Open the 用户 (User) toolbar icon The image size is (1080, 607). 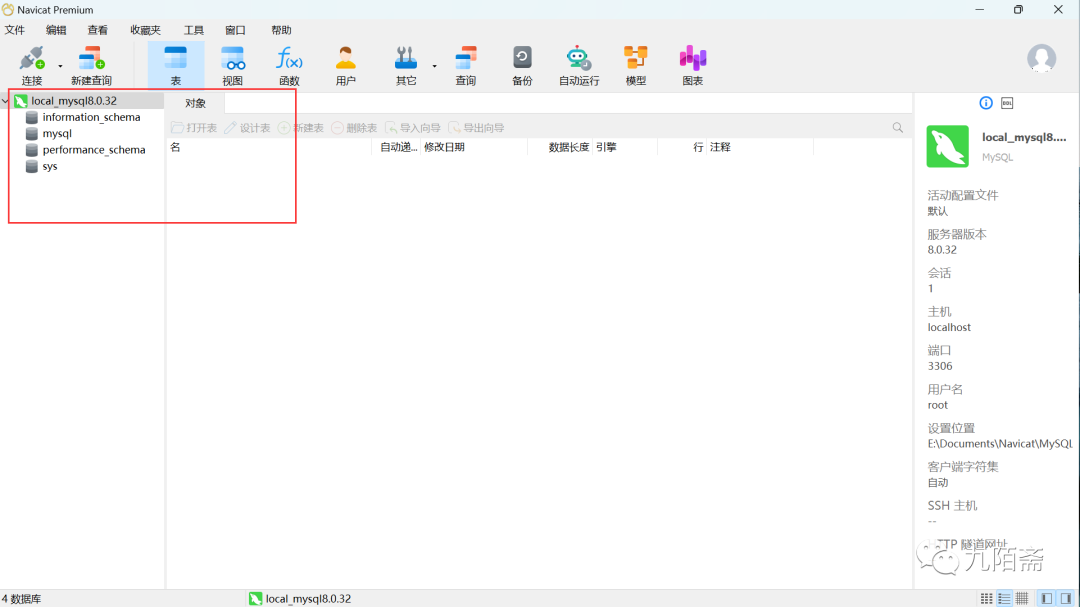[346, 65]
